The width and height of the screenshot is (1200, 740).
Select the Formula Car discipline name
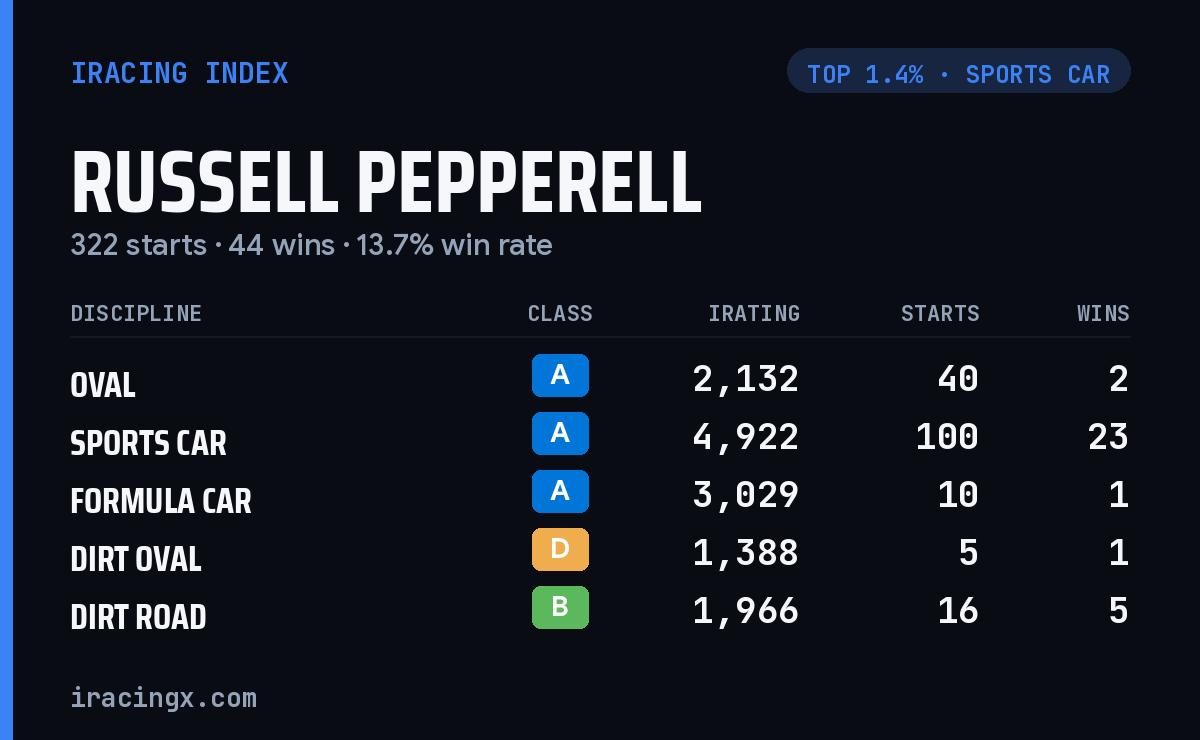pyautogui.click(x=161, y=500)
